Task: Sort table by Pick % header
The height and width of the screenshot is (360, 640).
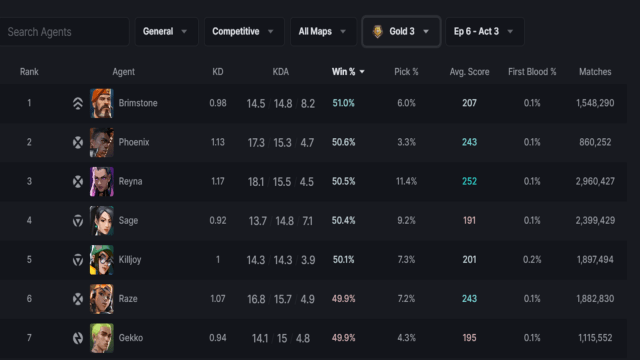Action: point(406,72)
